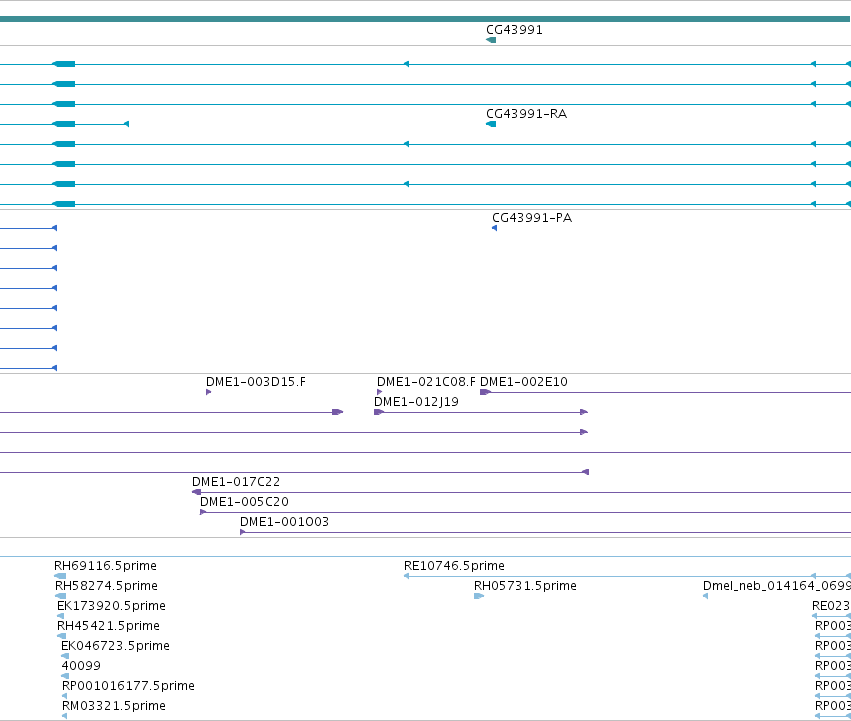Select the RM03321.5prime label
The height and width of the screenshot is (721, 851).
click(x=114, y=706)
